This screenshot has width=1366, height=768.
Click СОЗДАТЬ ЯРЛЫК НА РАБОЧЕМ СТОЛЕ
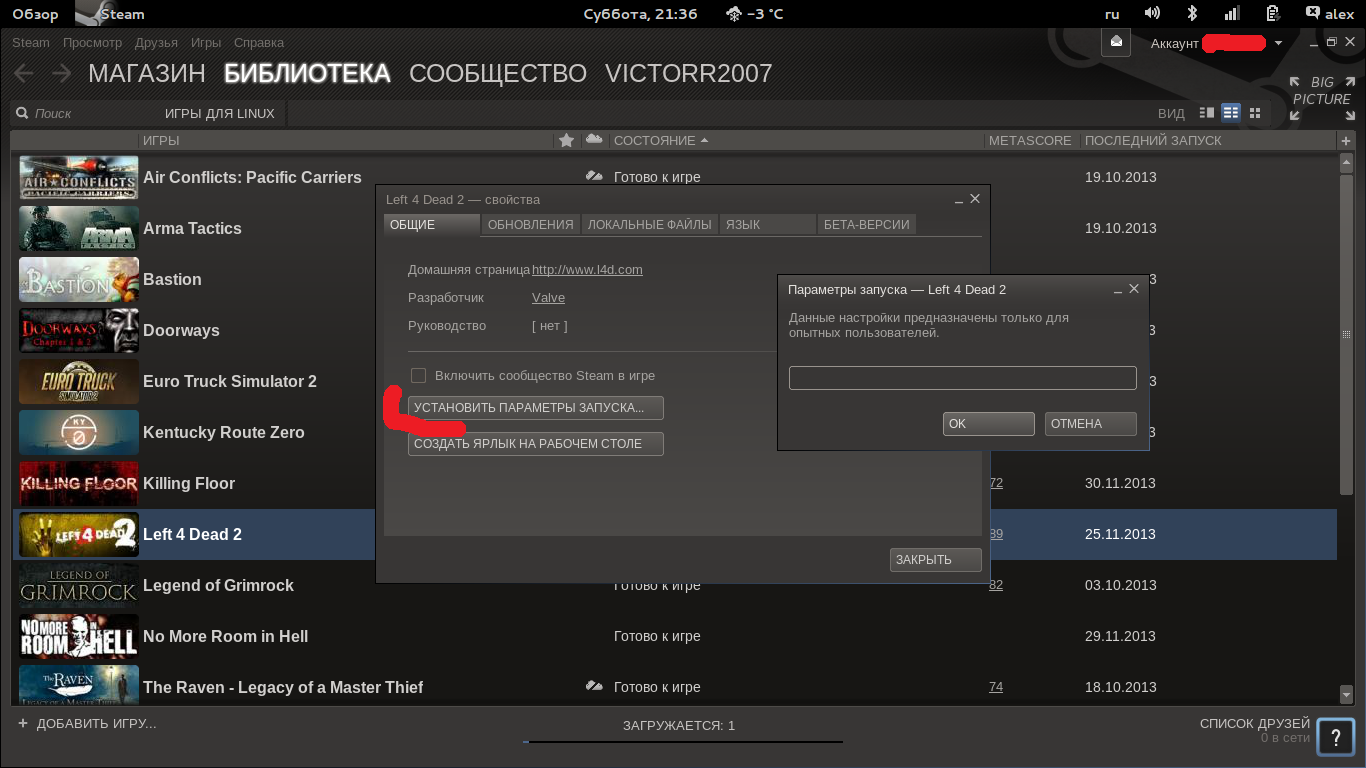(536, 443)
